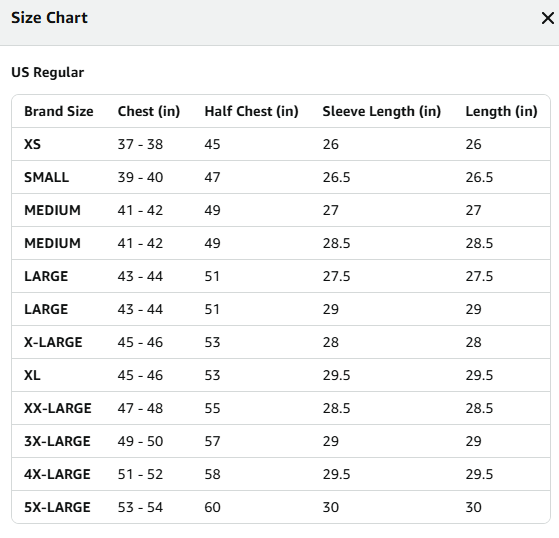Image resolution: width=559 pixels, height=538 pixels.
Task: Click the Chest (in) column header
Action: coord(149,111)
